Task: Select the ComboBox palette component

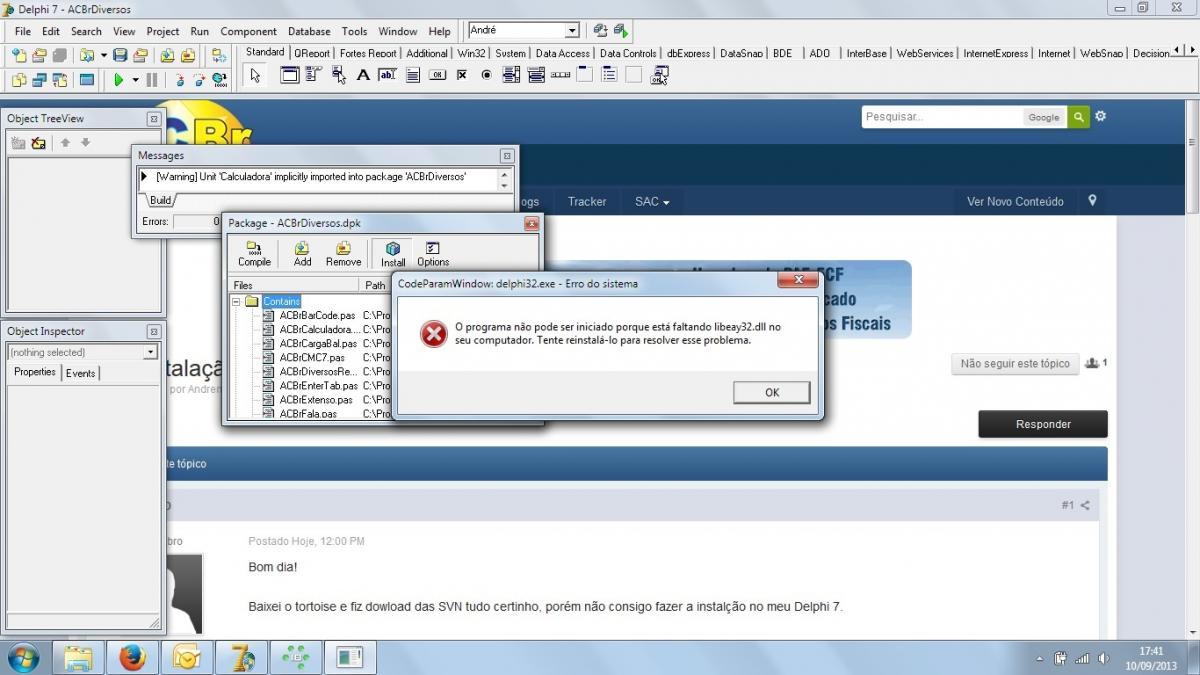Action: point(536,75)
